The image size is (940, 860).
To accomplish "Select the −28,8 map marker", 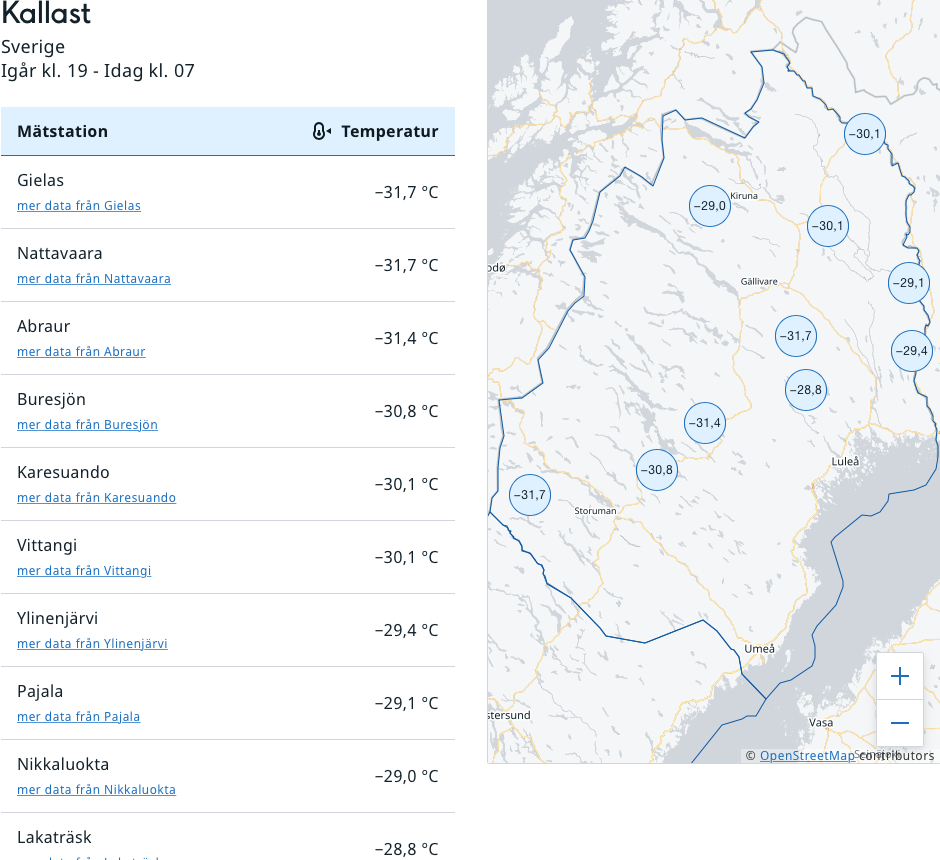I will tap(805, 390).
